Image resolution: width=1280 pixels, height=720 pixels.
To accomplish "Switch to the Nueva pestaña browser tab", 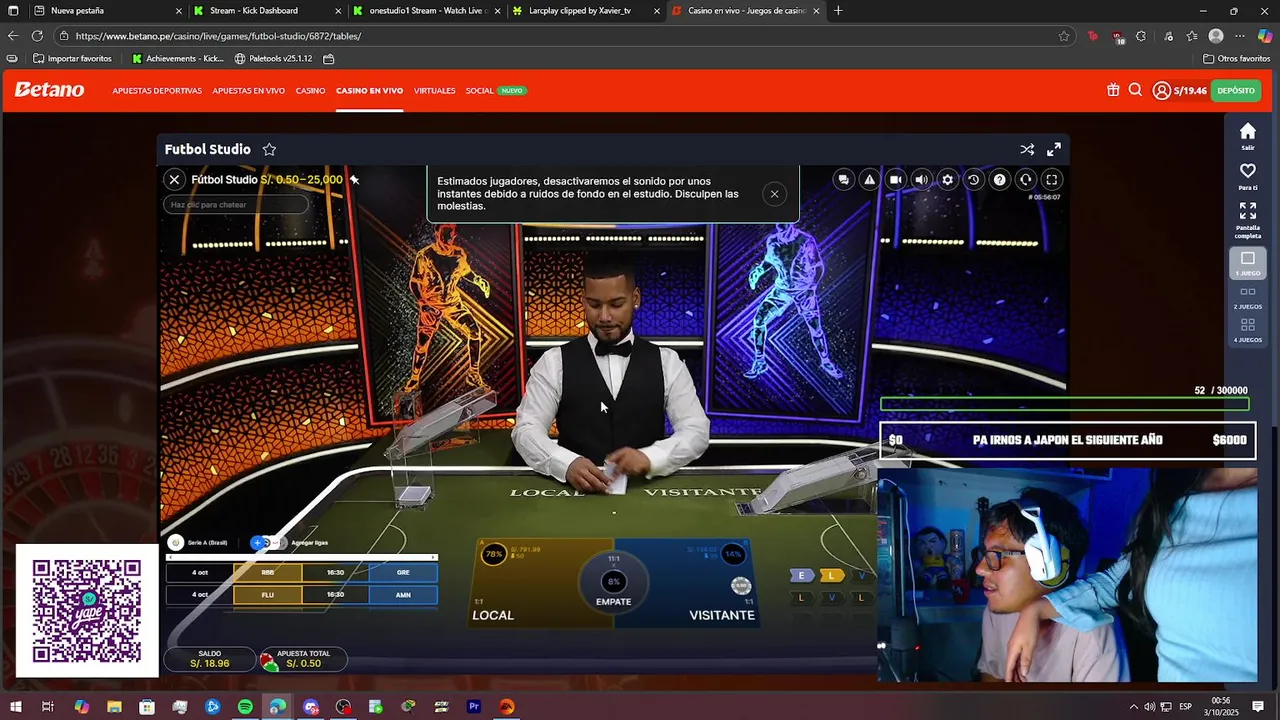I will (x=105, y=11).
